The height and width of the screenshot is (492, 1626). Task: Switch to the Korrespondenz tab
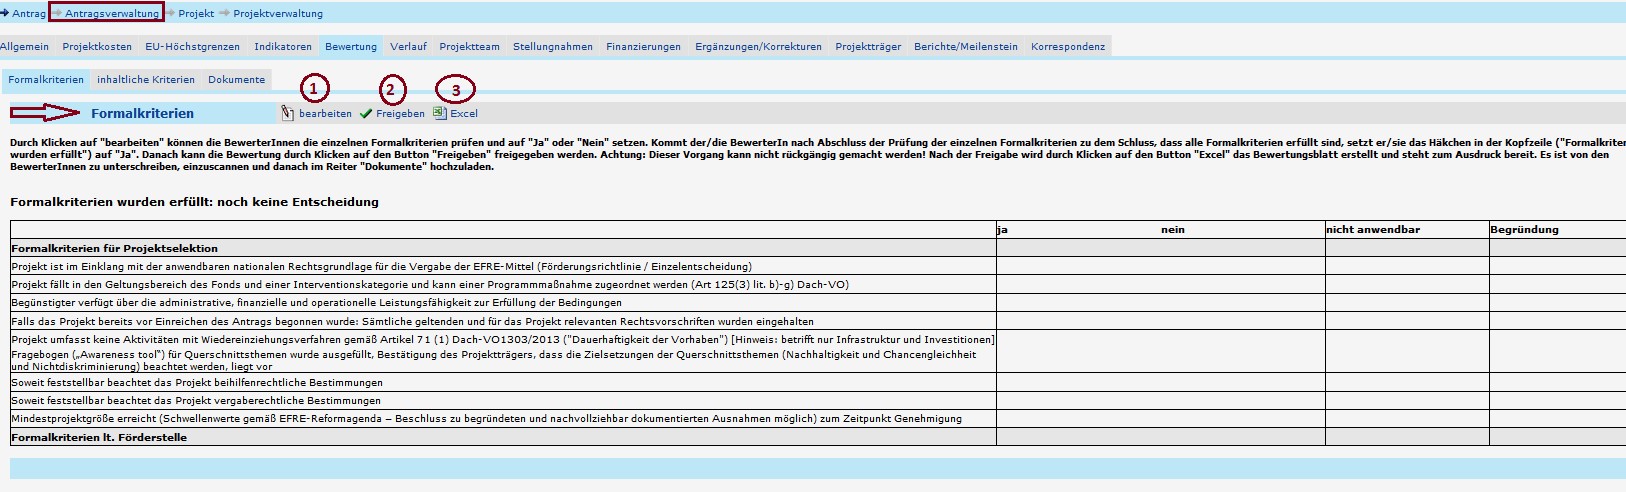coord(1068,47)
